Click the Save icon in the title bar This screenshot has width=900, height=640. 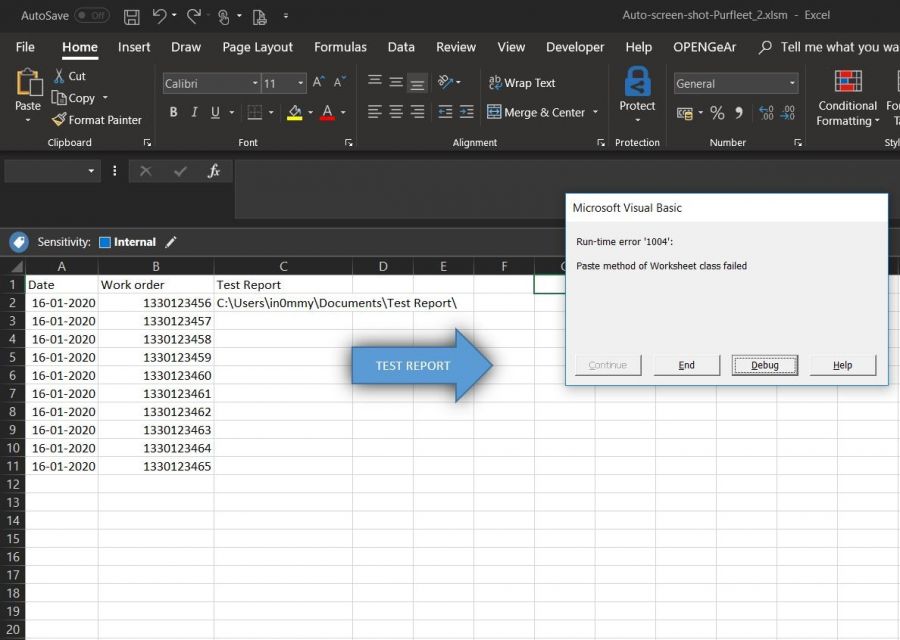(x=131, y=17)
